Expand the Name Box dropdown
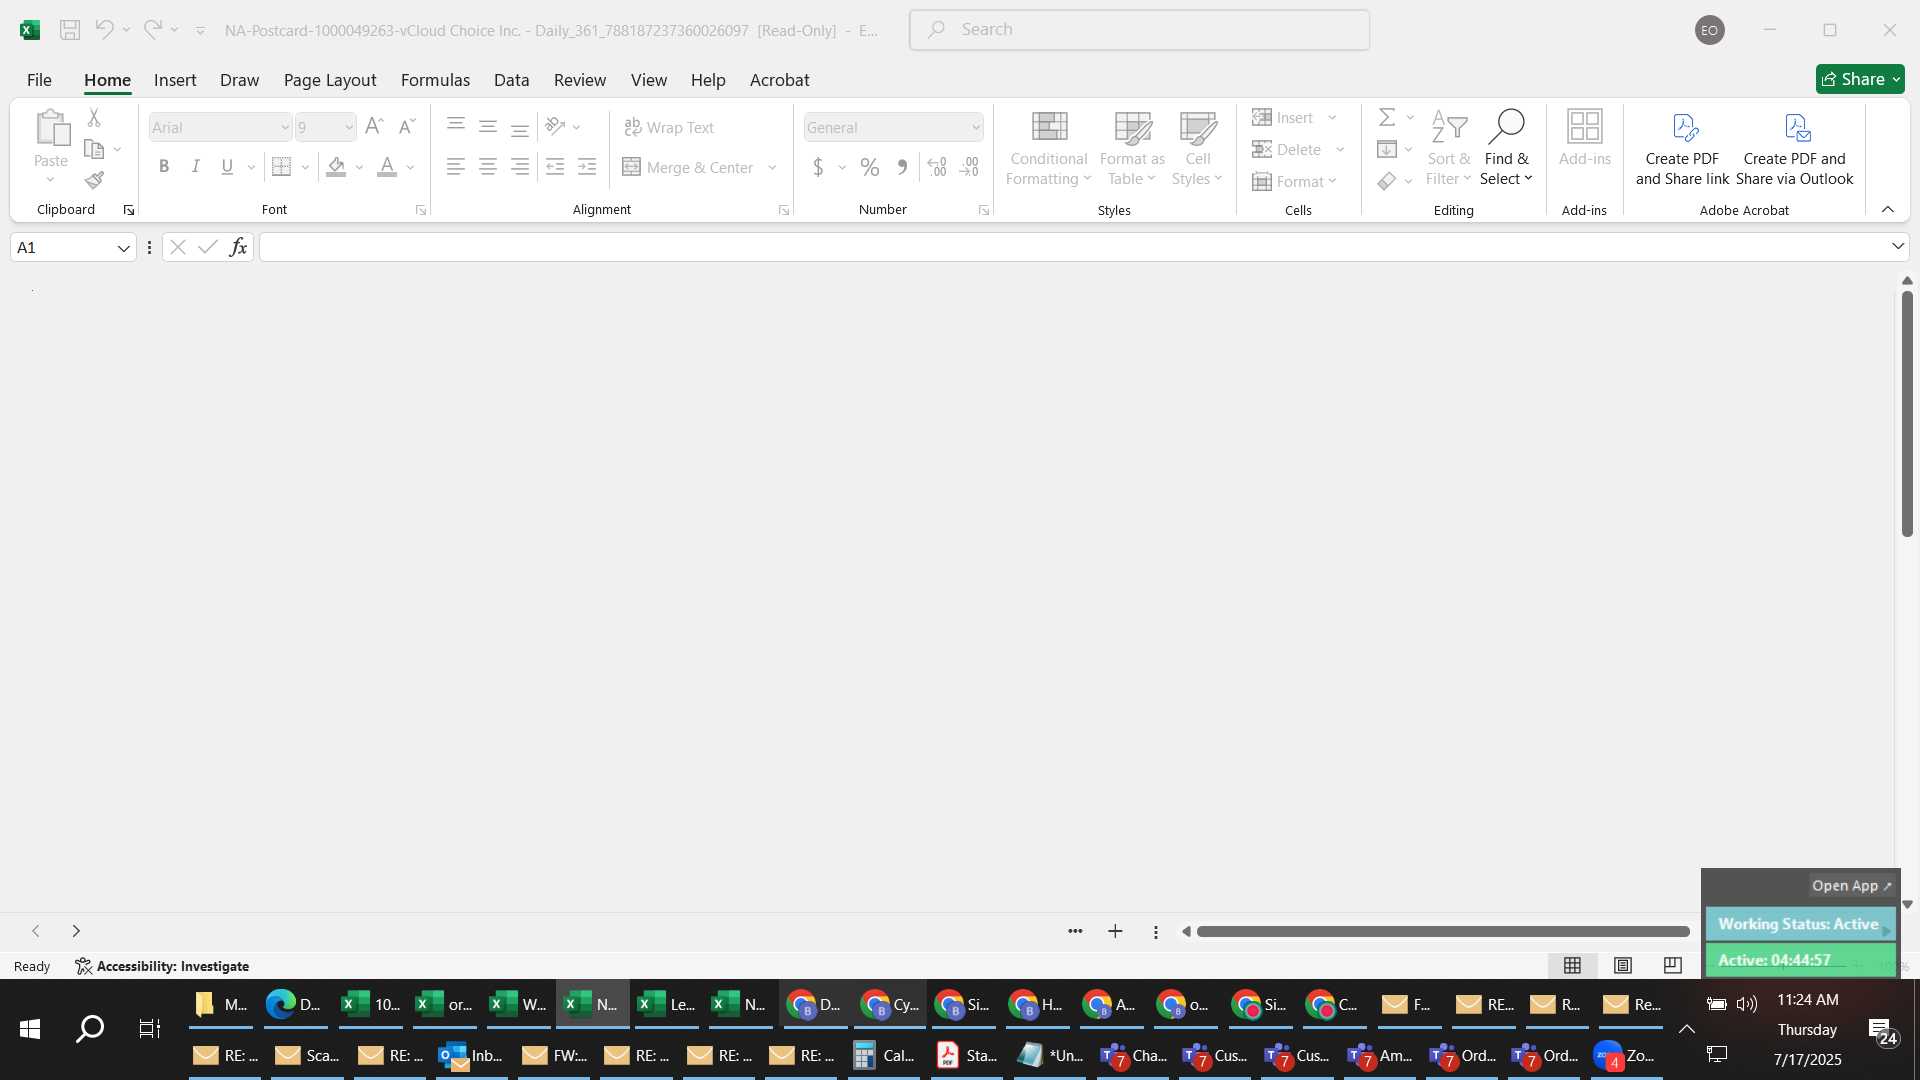1920x1080 pixels. [124, 248]
